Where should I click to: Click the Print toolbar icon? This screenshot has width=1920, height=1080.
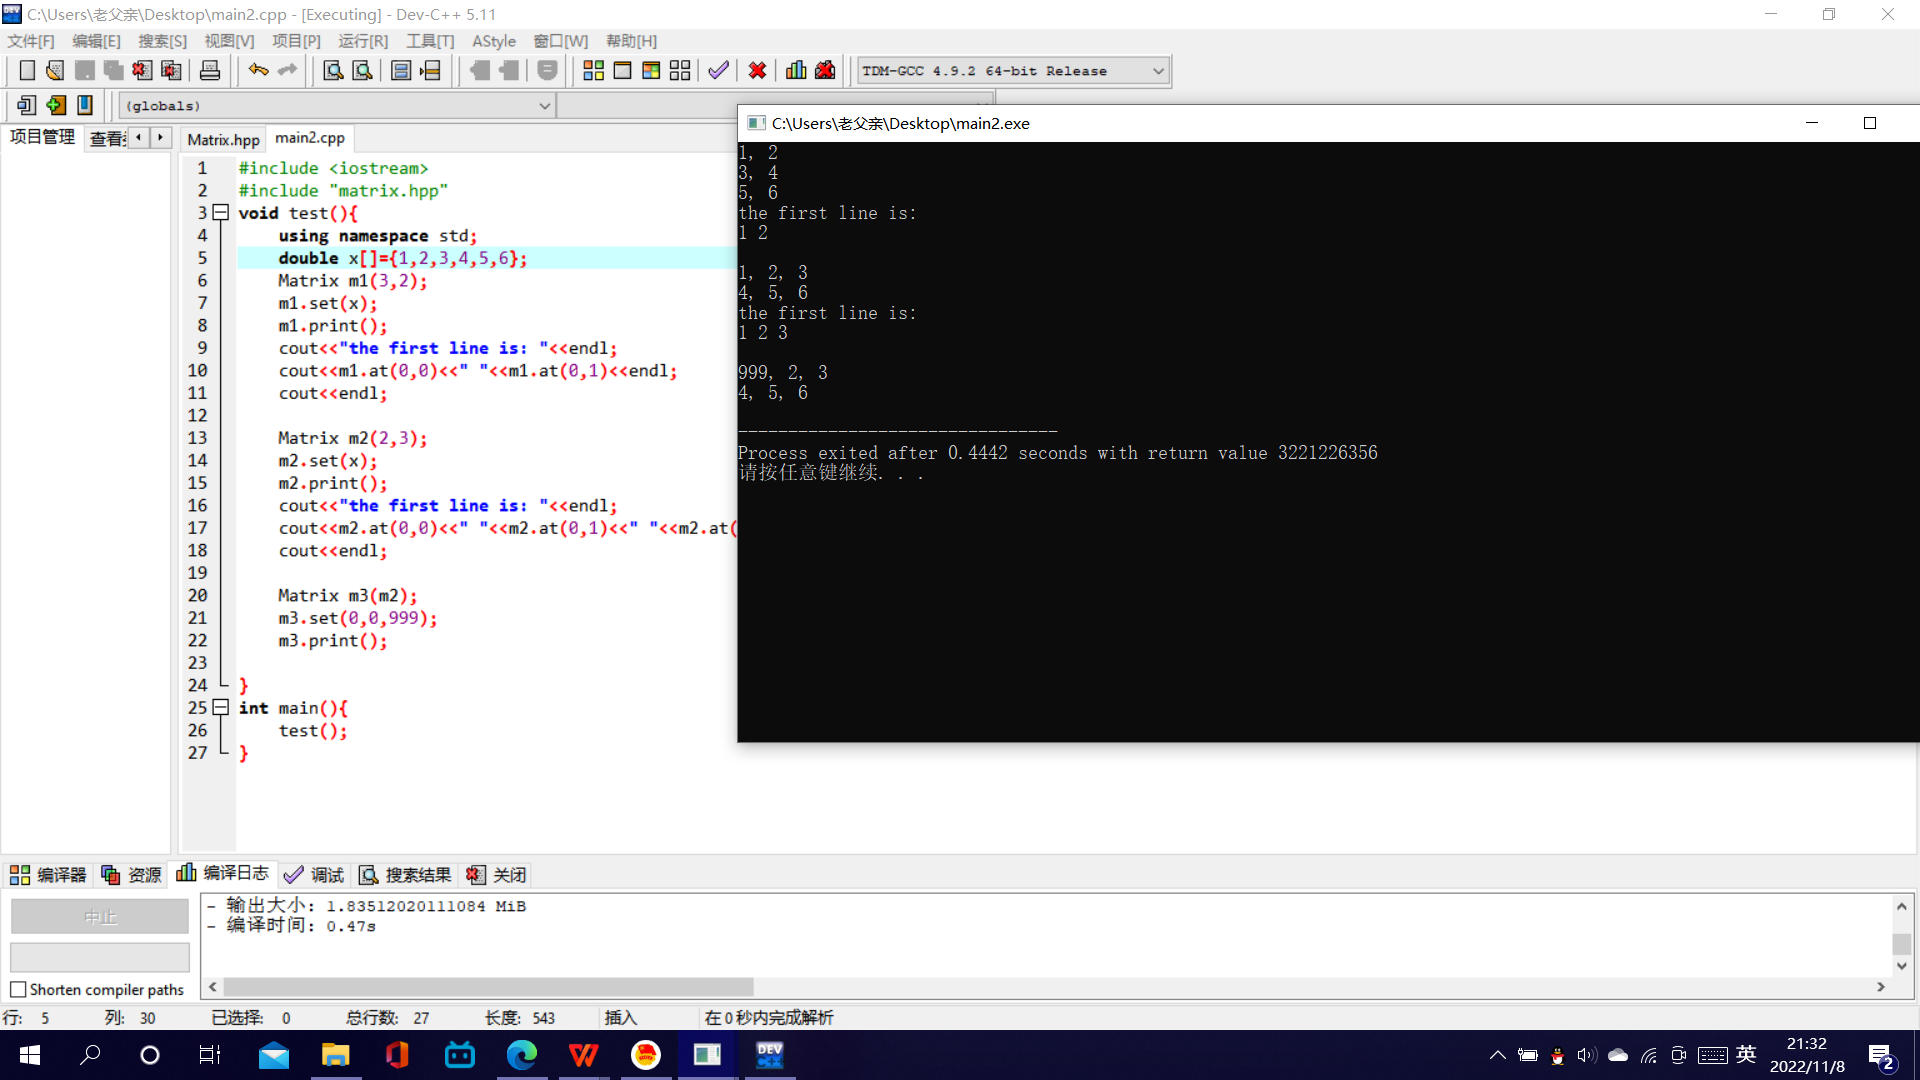210,71
